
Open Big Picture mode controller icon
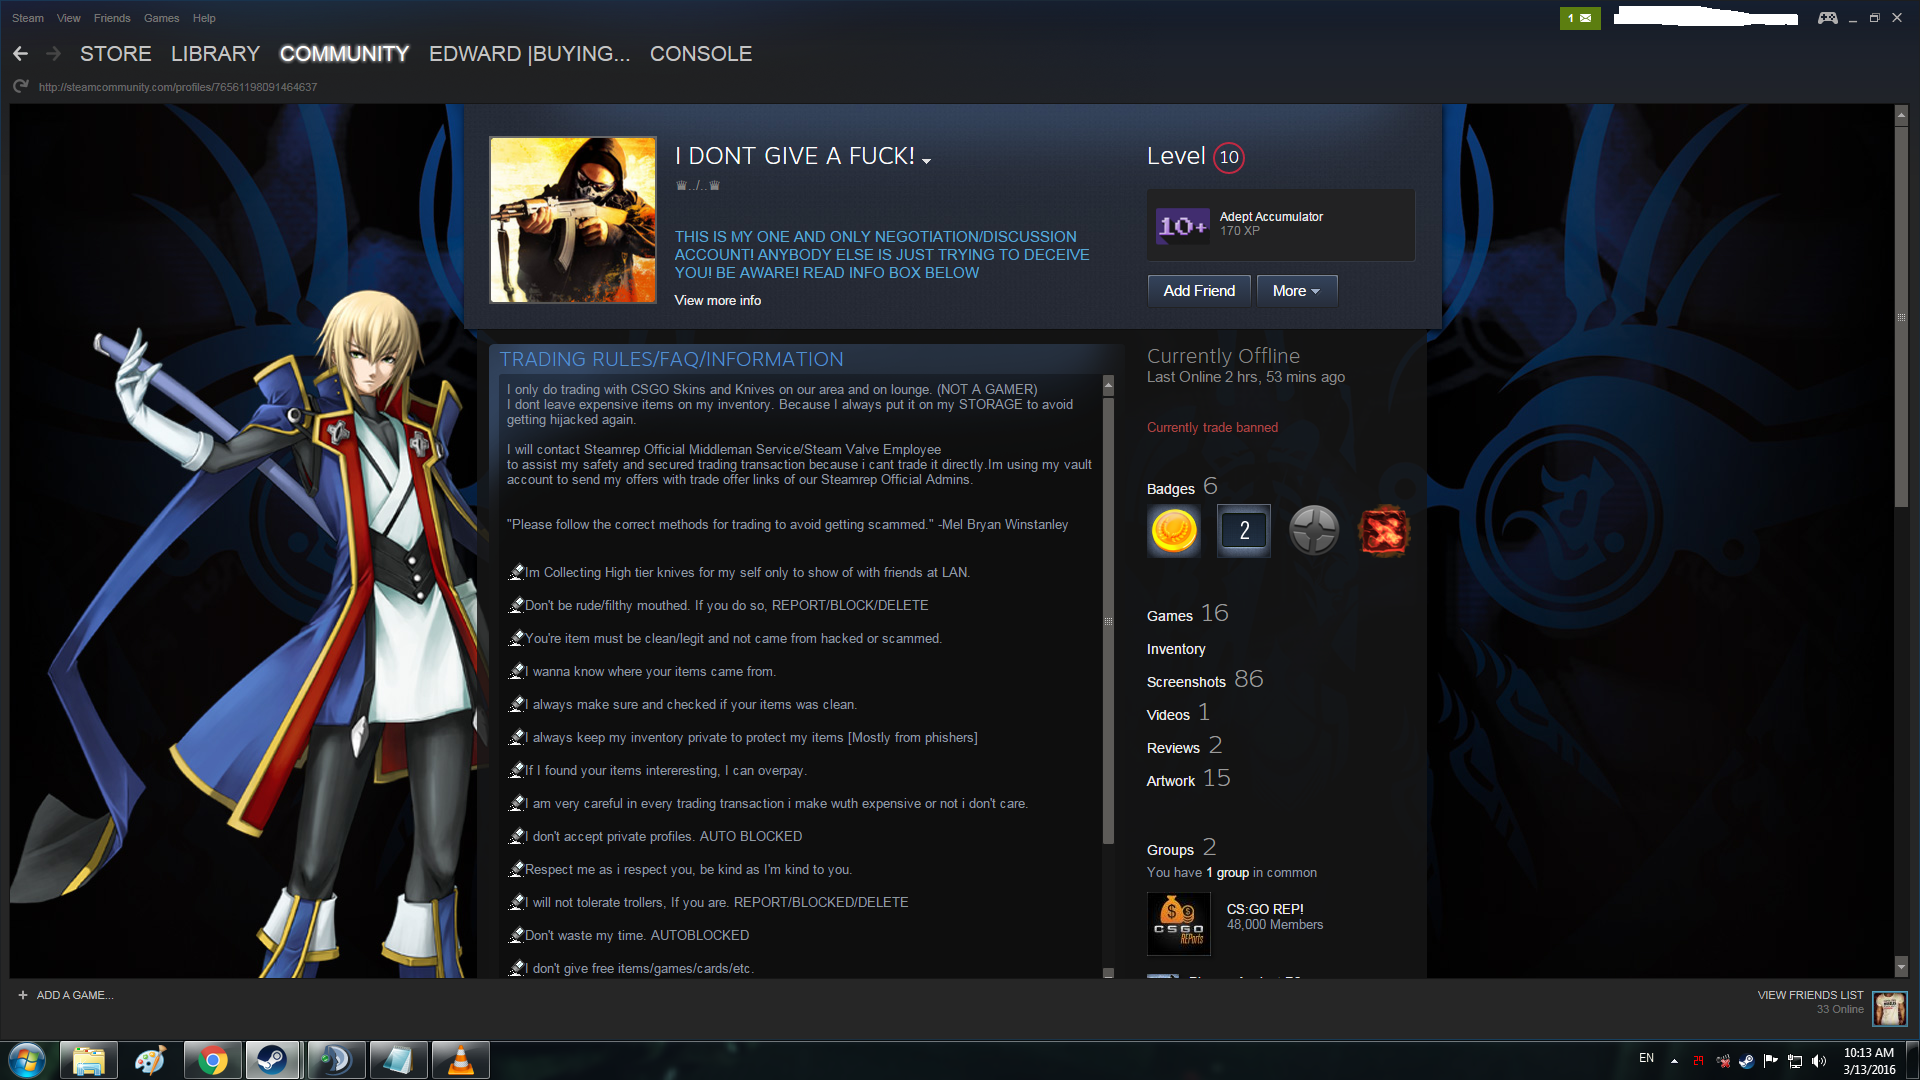click(1827, 18)
